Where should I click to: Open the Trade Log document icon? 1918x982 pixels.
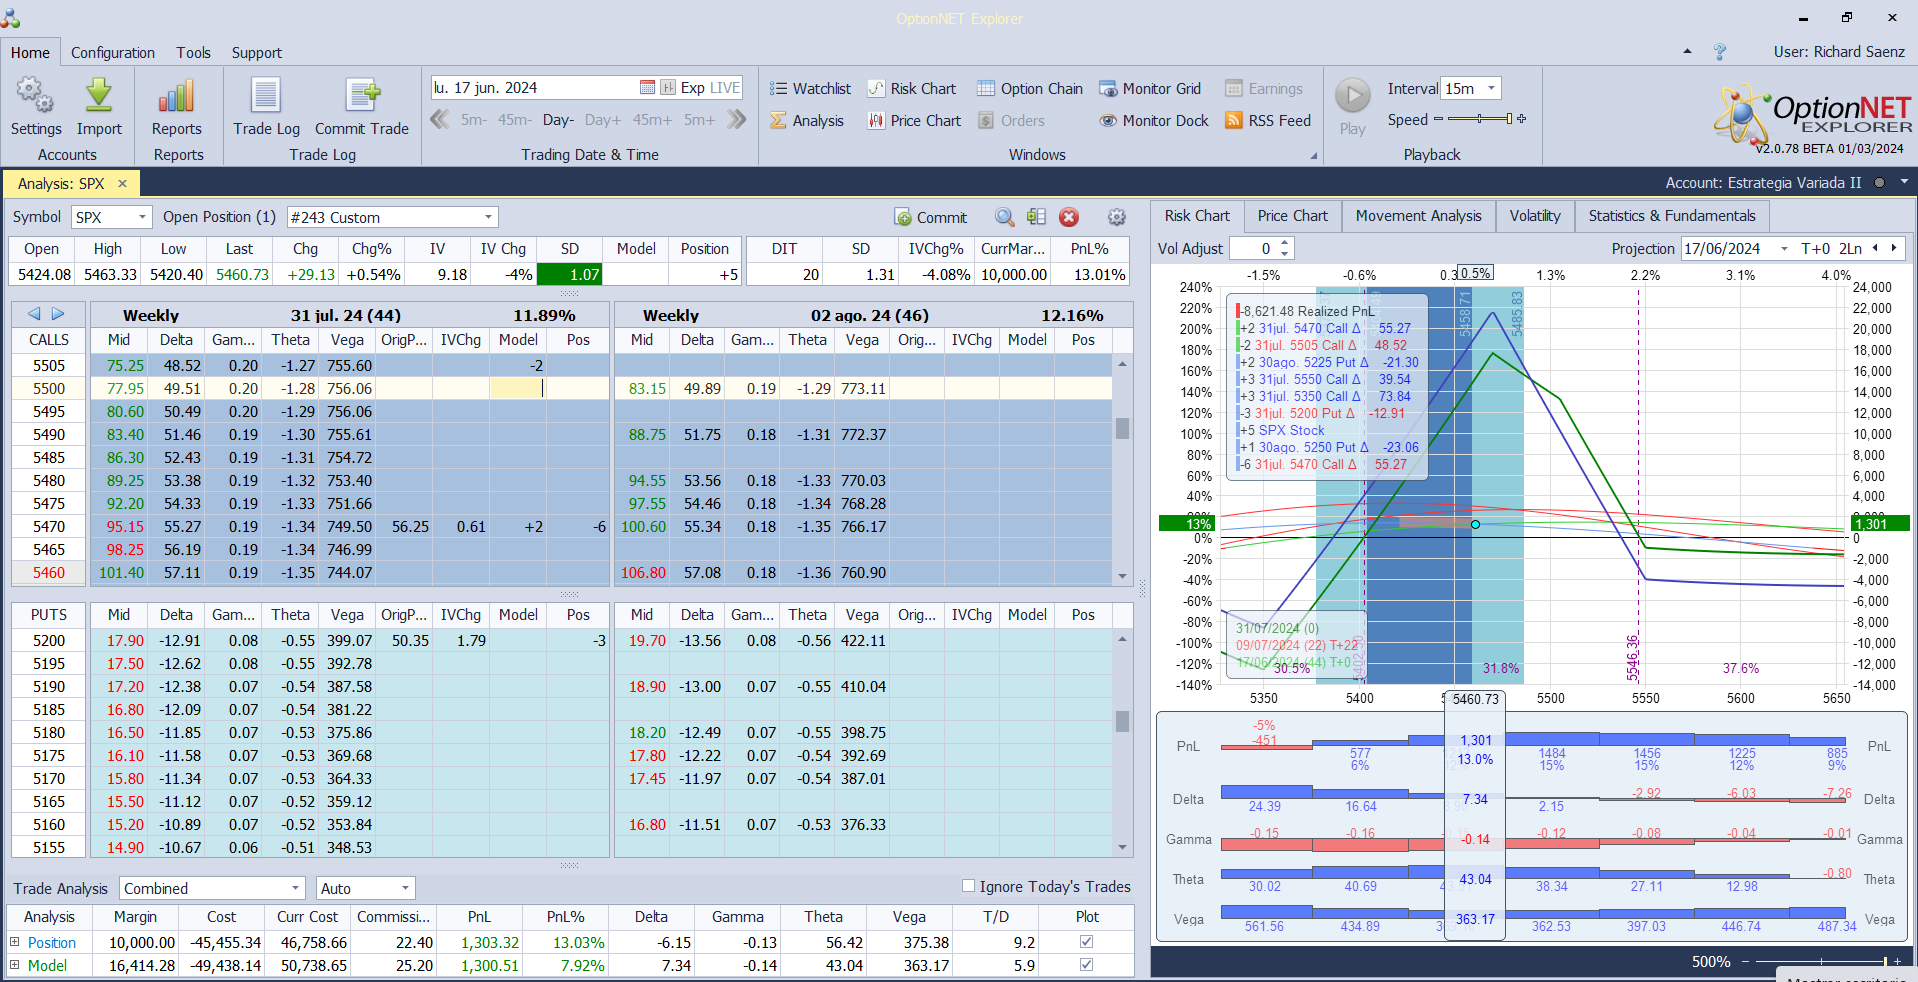[266, 96]
